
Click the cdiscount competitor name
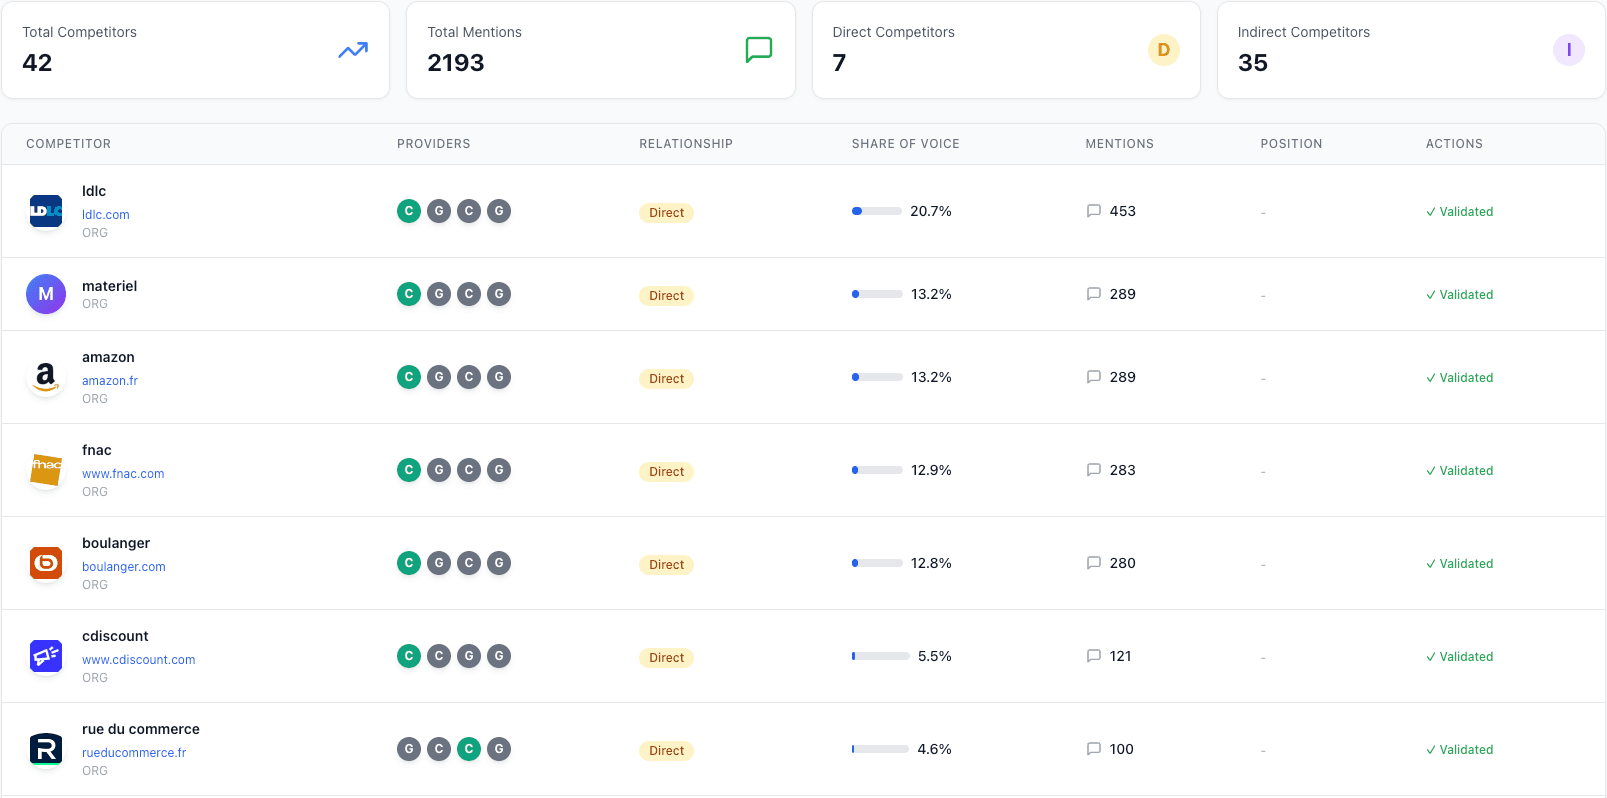(x=115, y=636)
